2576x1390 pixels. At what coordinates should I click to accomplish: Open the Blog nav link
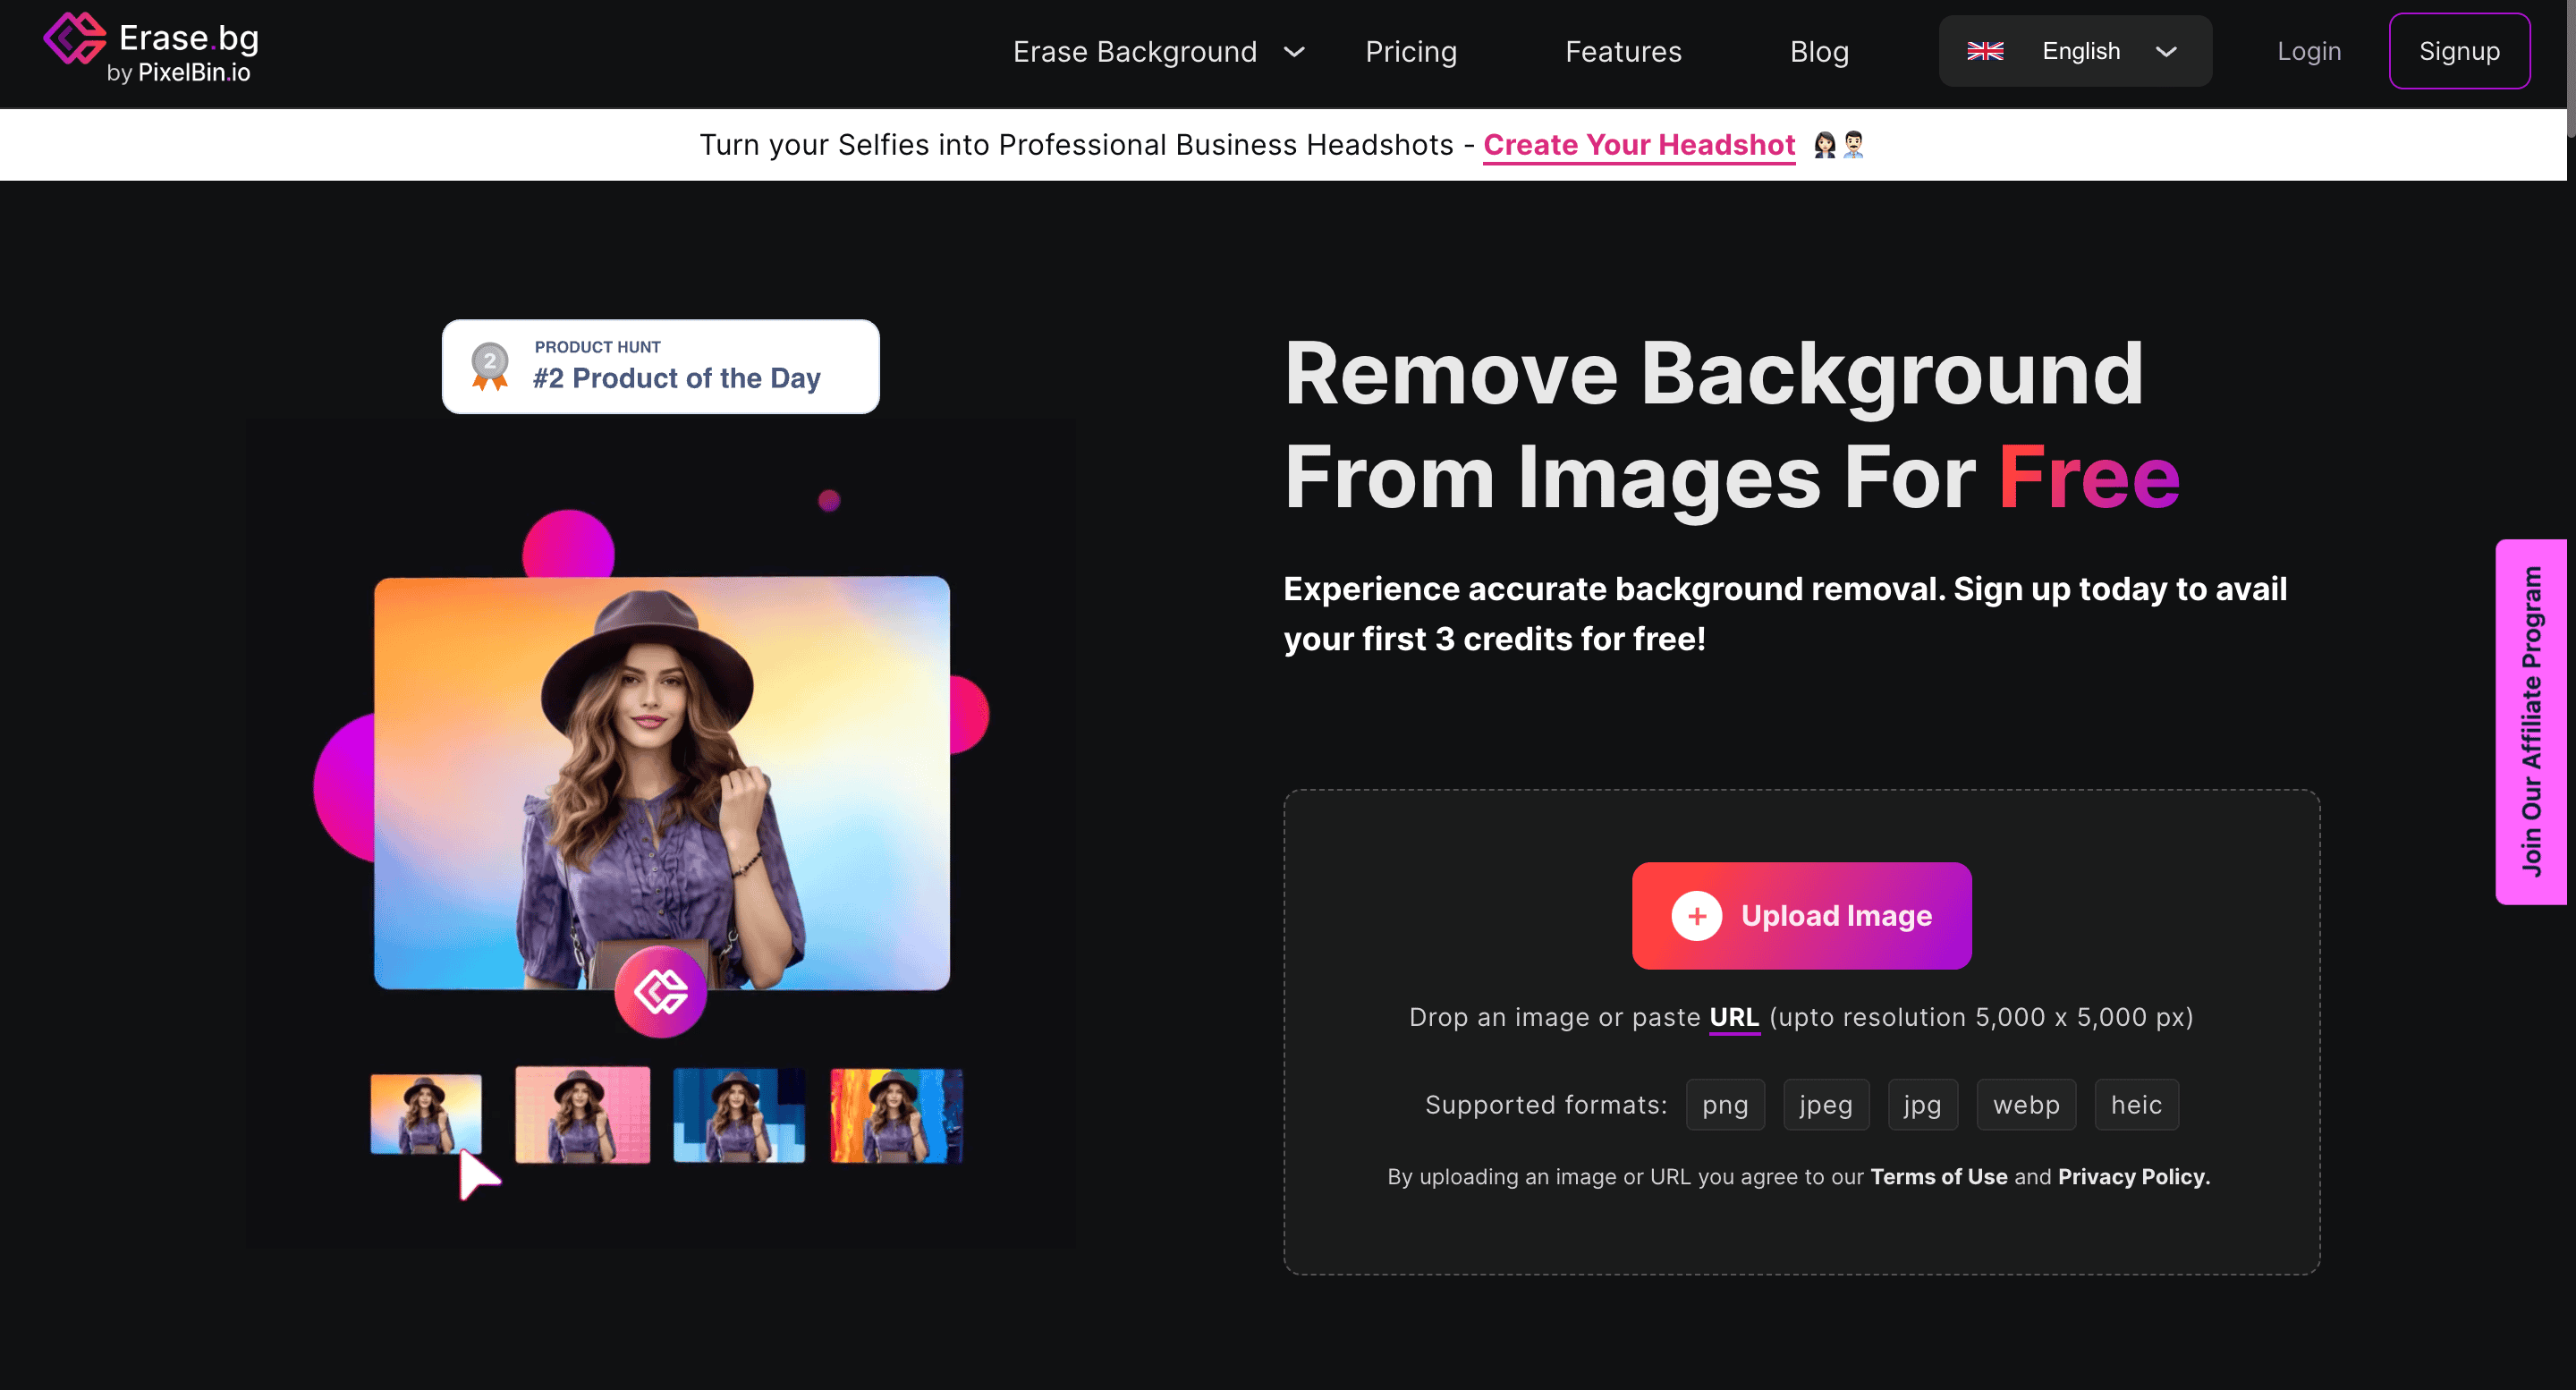[x=1818, y=52]
